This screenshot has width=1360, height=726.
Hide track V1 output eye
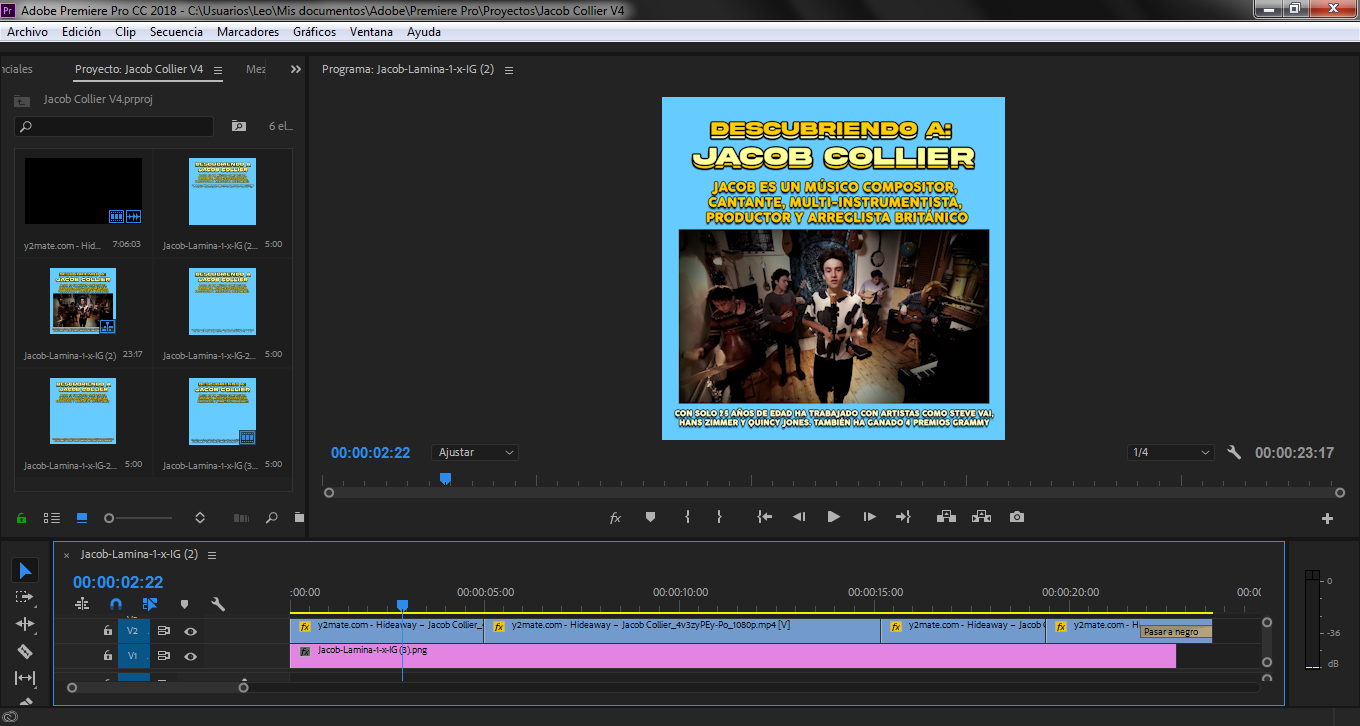coord(190,656)
